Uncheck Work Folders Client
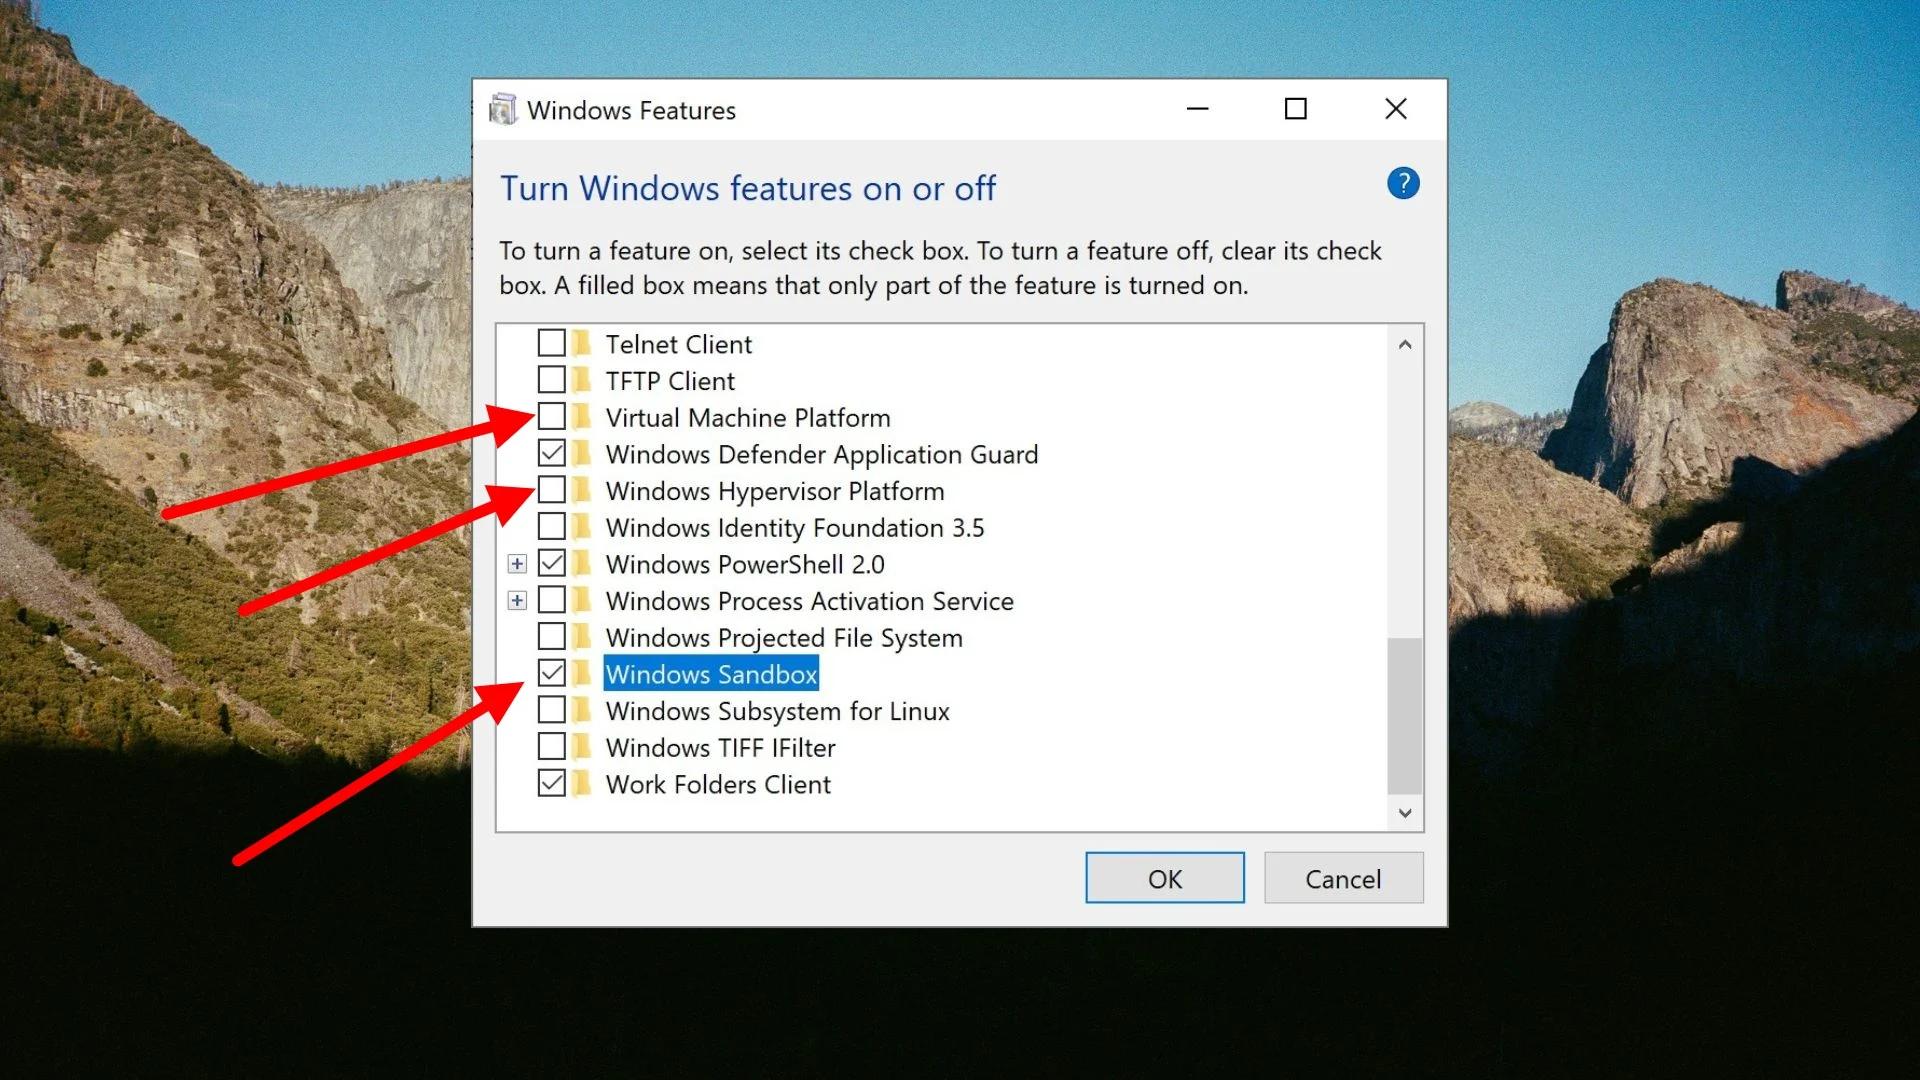 click(x=551, y=783)
